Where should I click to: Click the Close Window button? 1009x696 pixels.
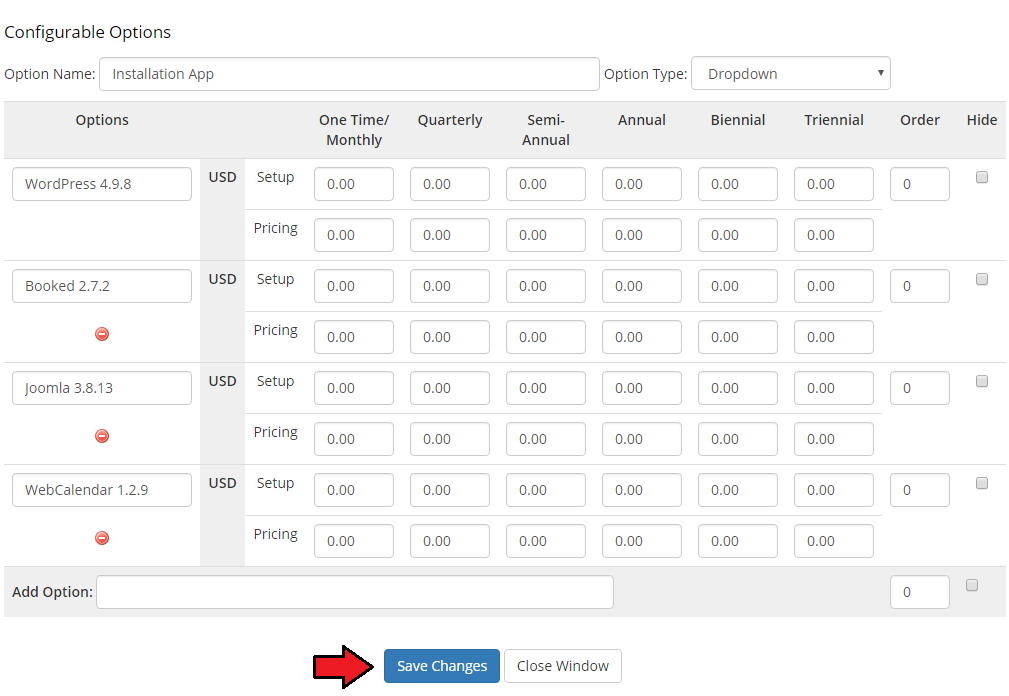562,666
